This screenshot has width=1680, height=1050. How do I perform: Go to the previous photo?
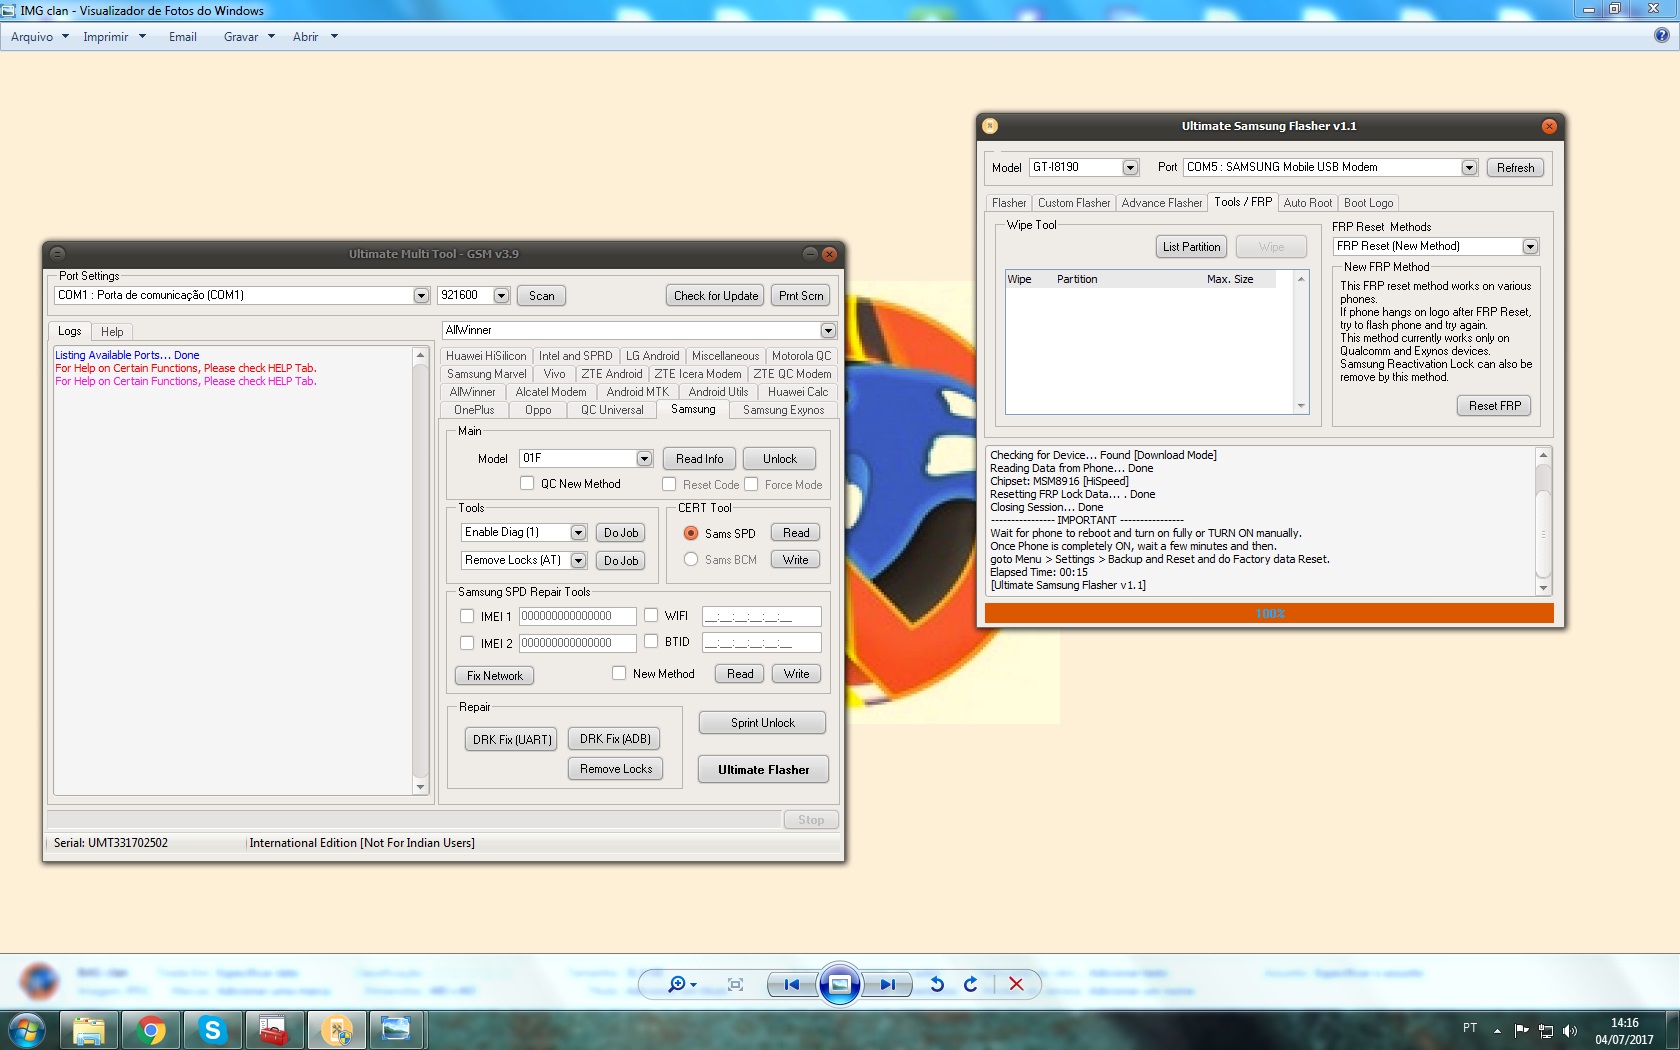[x=791, y=984]
